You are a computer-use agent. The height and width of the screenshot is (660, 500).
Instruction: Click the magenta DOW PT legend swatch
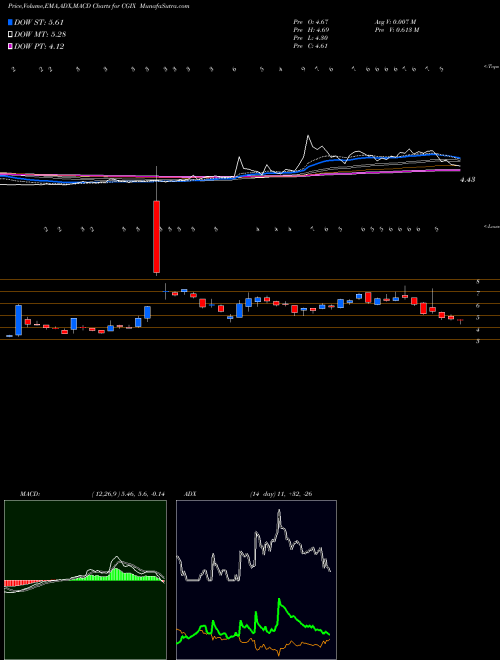(10, 46)
